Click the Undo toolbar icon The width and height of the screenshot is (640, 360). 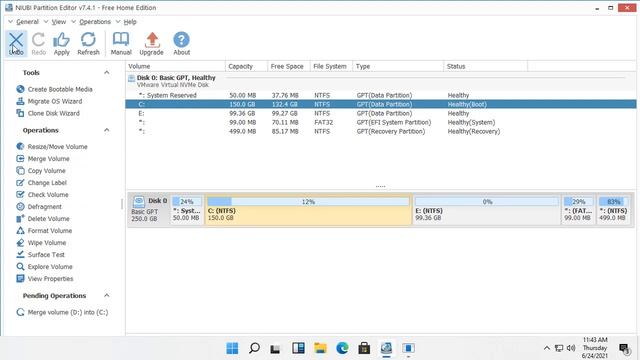tap(16, 44)
